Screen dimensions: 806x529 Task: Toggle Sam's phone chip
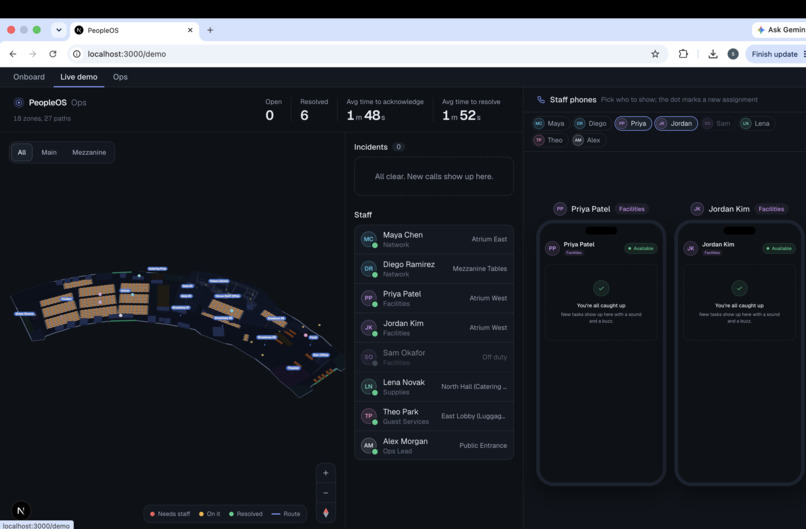pos(717,123)
